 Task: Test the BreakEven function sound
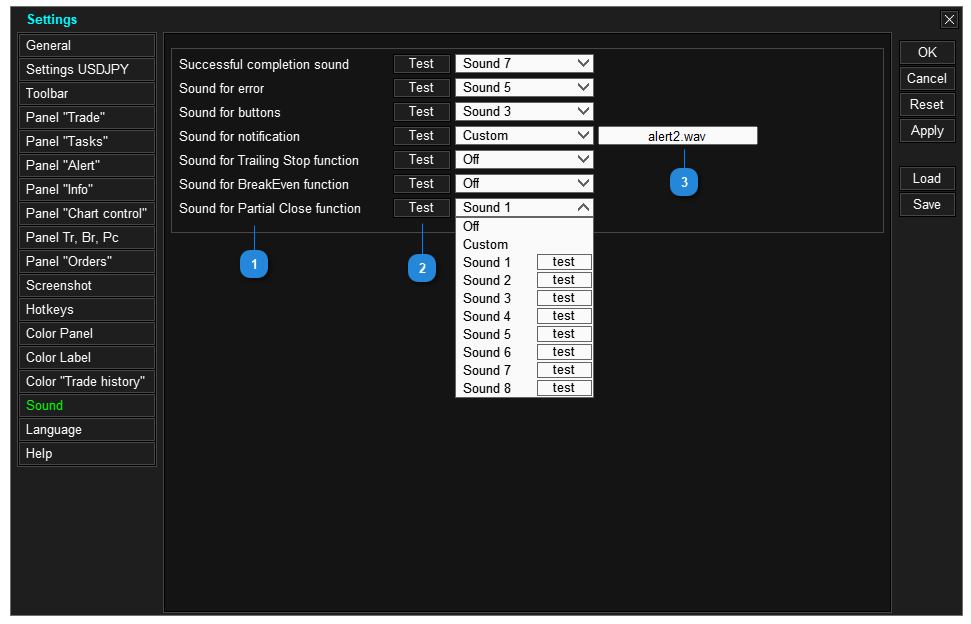422,184
